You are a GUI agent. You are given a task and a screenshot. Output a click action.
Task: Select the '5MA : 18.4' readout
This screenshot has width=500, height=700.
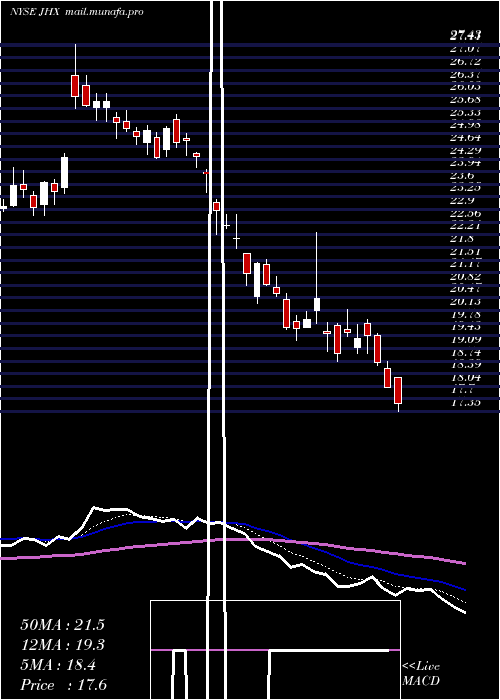(x=58, y=665)
